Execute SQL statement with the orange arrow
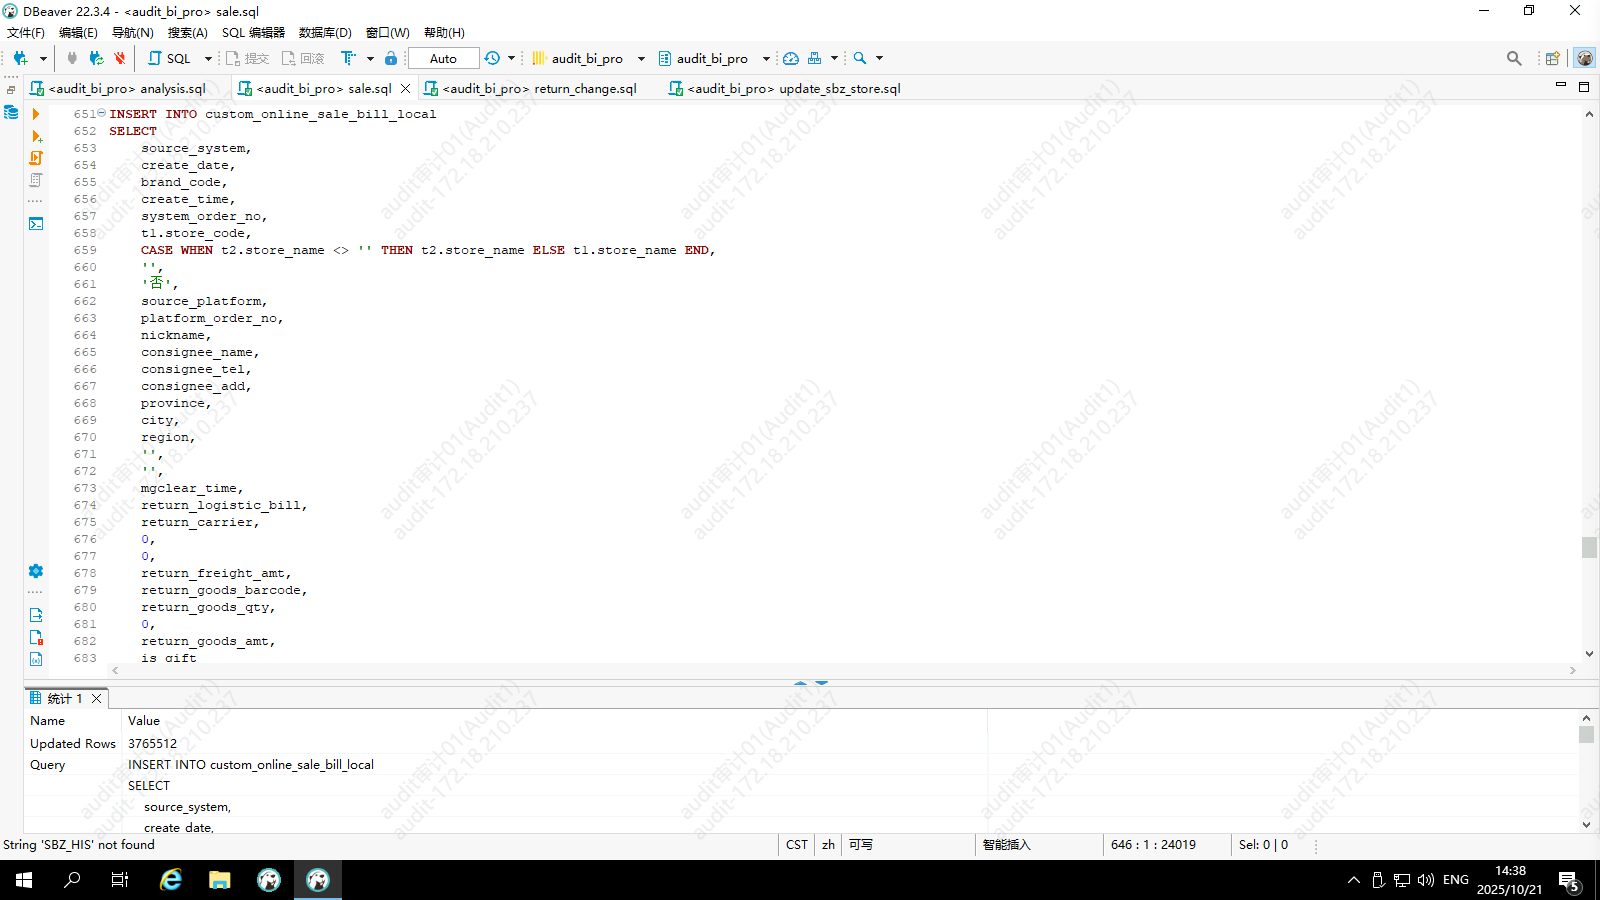This screenshot has height=900, width=1600. (x=36, y=114)
